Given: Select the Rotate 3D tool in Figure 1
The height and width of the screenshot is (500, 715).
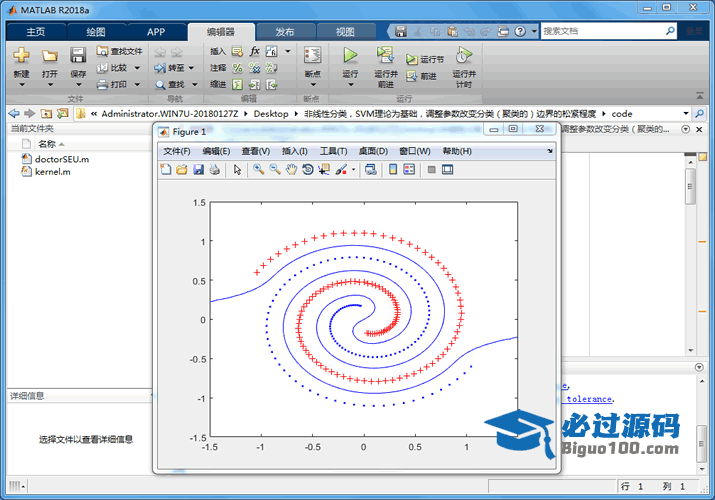Looking at the screenshot, I should tap(308, 170).
